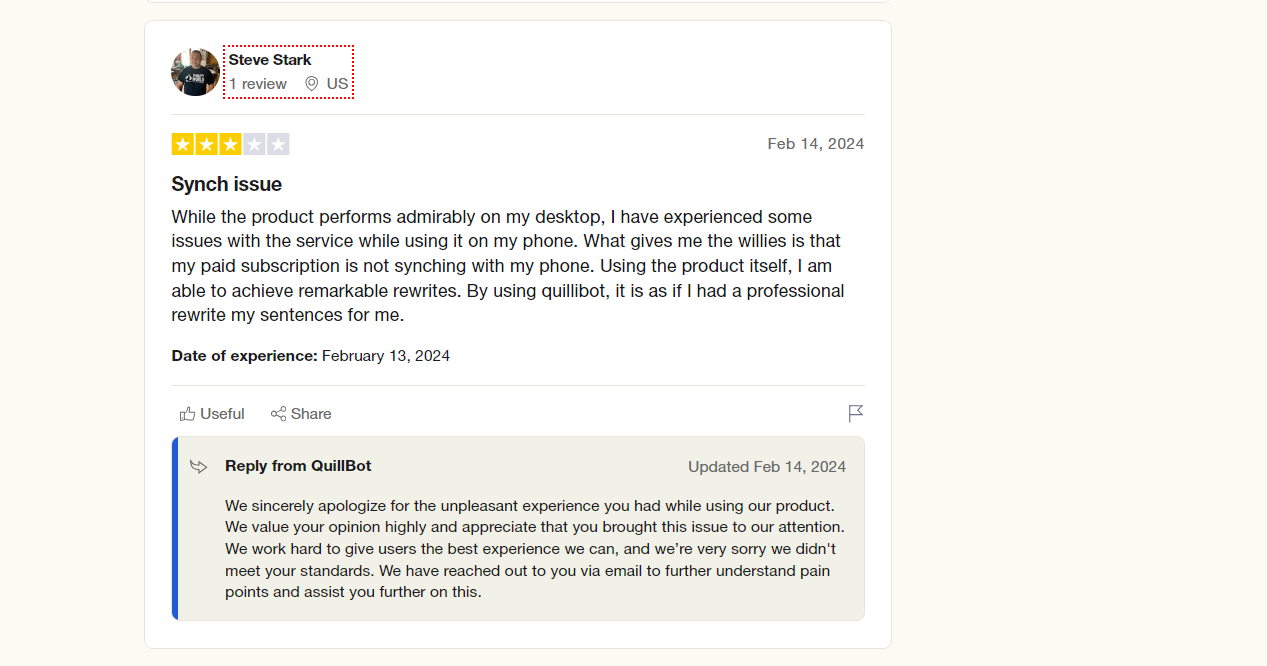Click the second yellow rating star
Screen dimensions: 1267x666
(x=206, y=144)
